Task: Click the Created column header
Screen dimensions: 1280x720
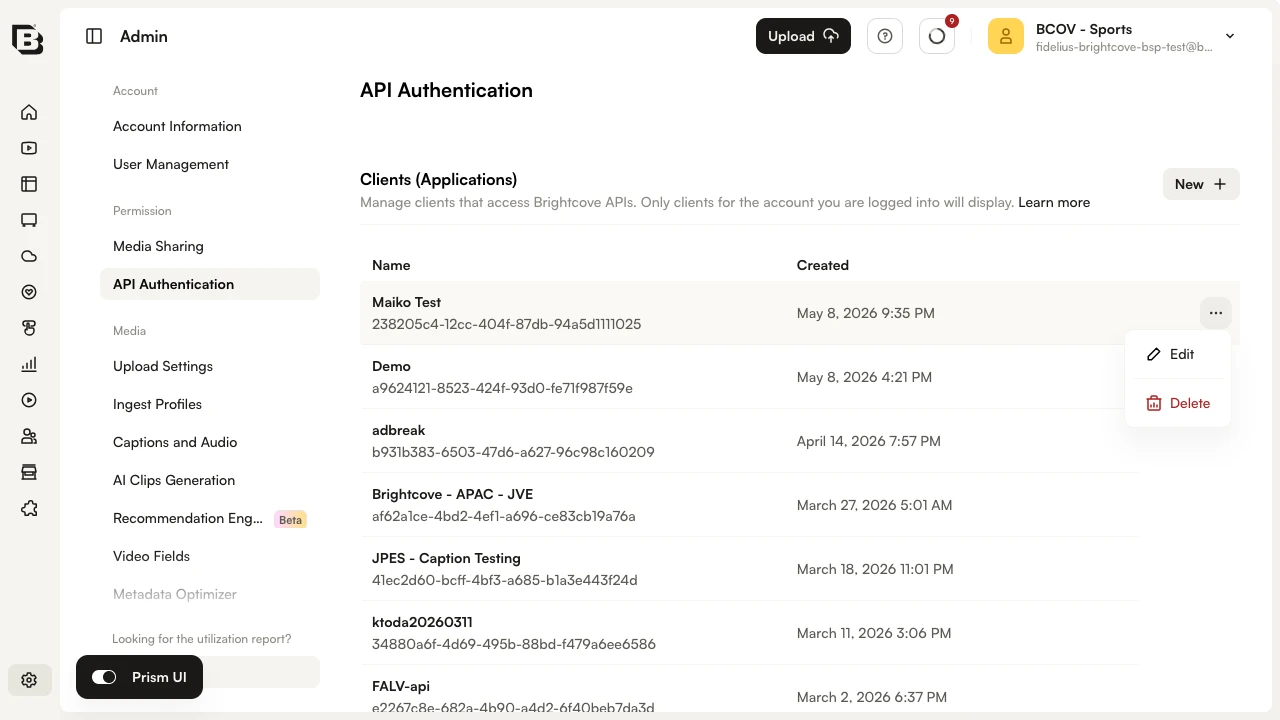Action: (x=823, y=265)
